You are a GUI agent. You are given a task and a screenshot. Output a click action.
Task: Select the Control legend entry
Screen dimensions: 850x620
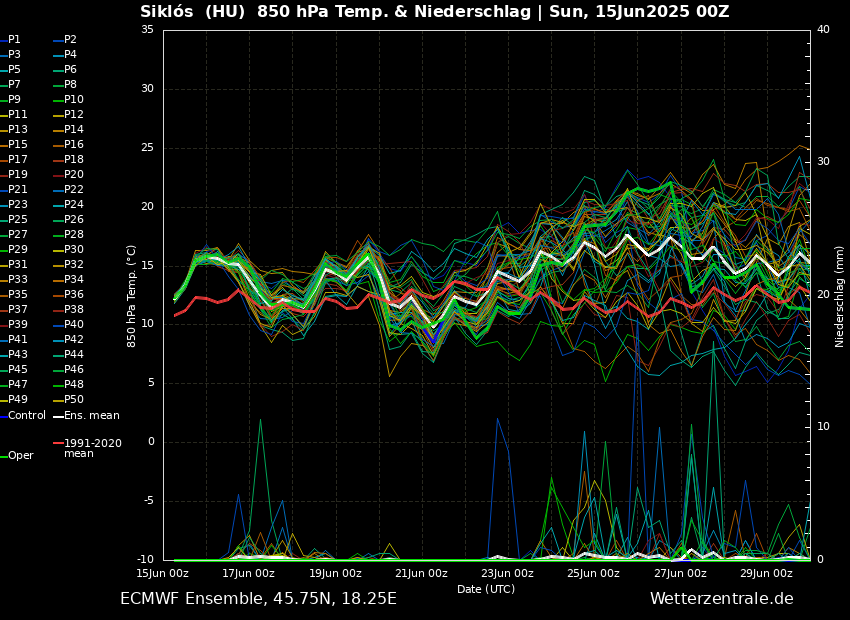pyautogui.click(x=26, y=415)
